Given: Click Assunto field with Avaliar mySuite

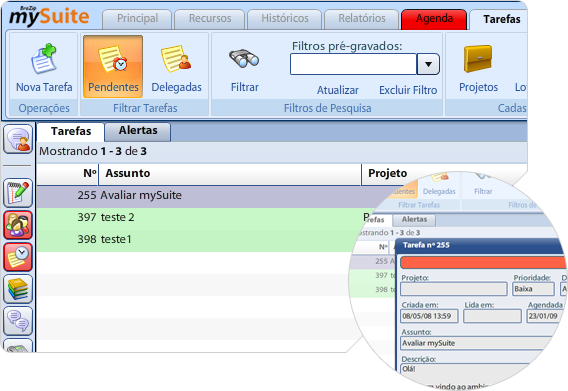Looking at the screenshot, I should 477,343.
